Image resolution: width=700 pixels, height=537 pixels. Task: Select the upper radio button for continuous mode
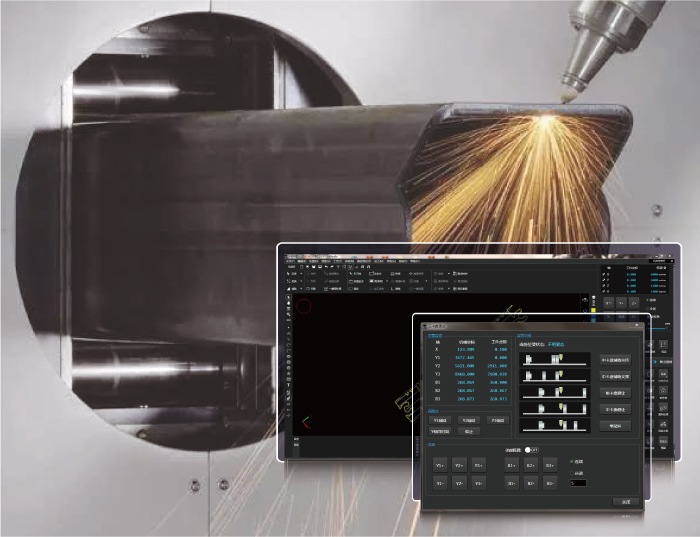point(571,461)
